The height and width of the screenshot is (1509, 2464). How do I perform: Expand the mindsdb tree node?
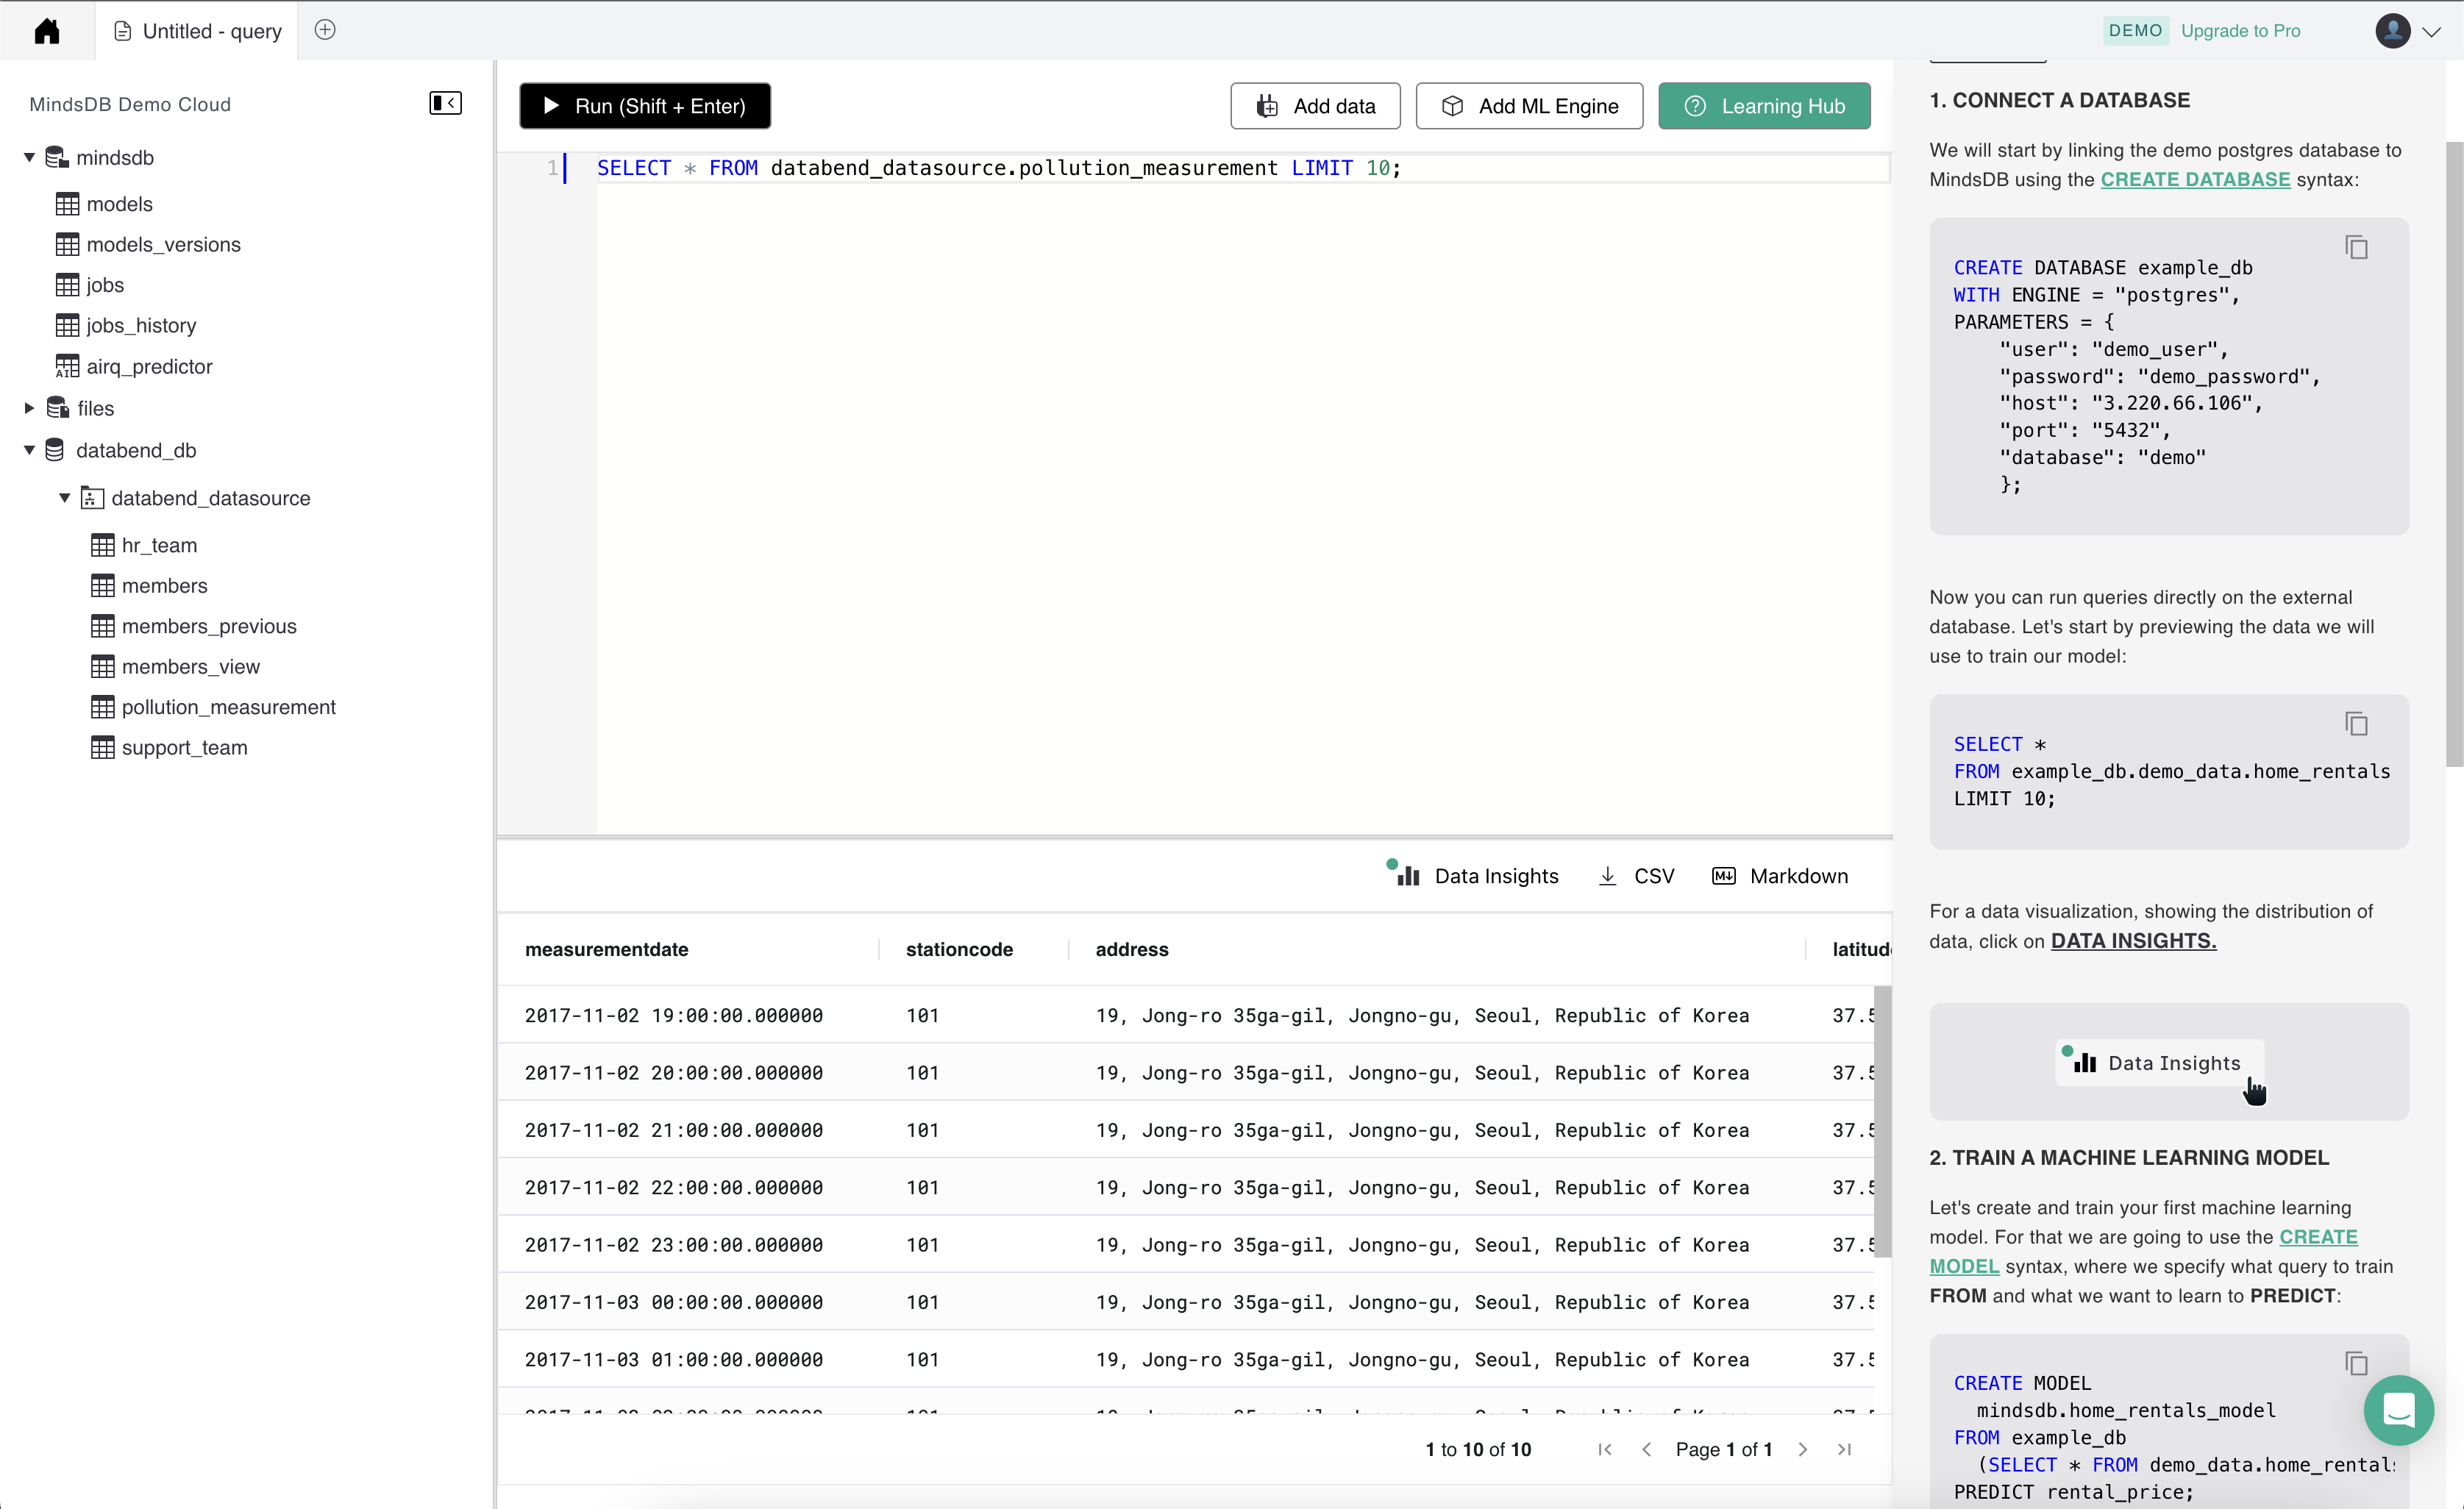[28, 157]
